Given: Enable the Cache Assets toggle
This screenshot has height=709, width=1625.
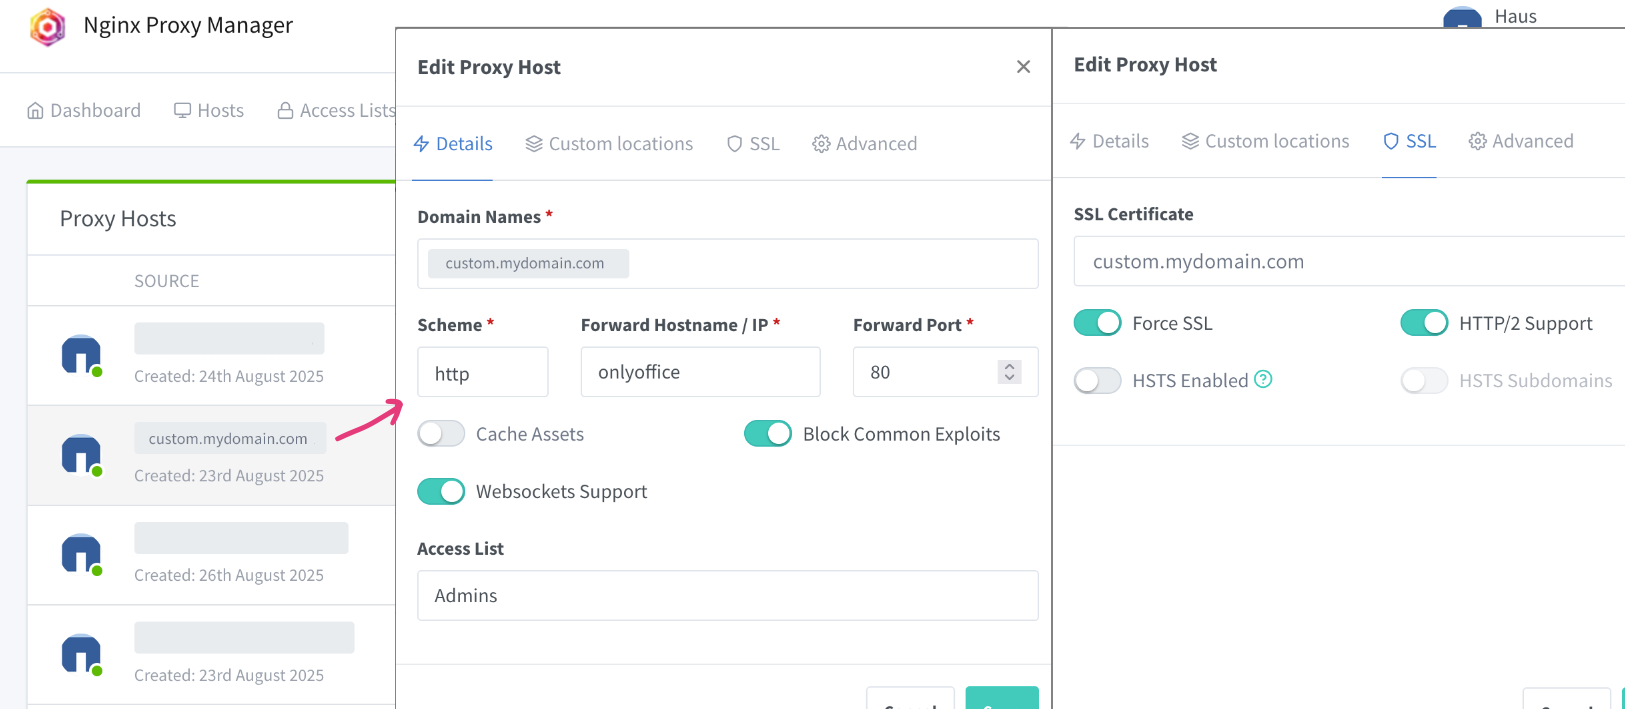Looking at the screenshot, I should (x=441, y=434).
